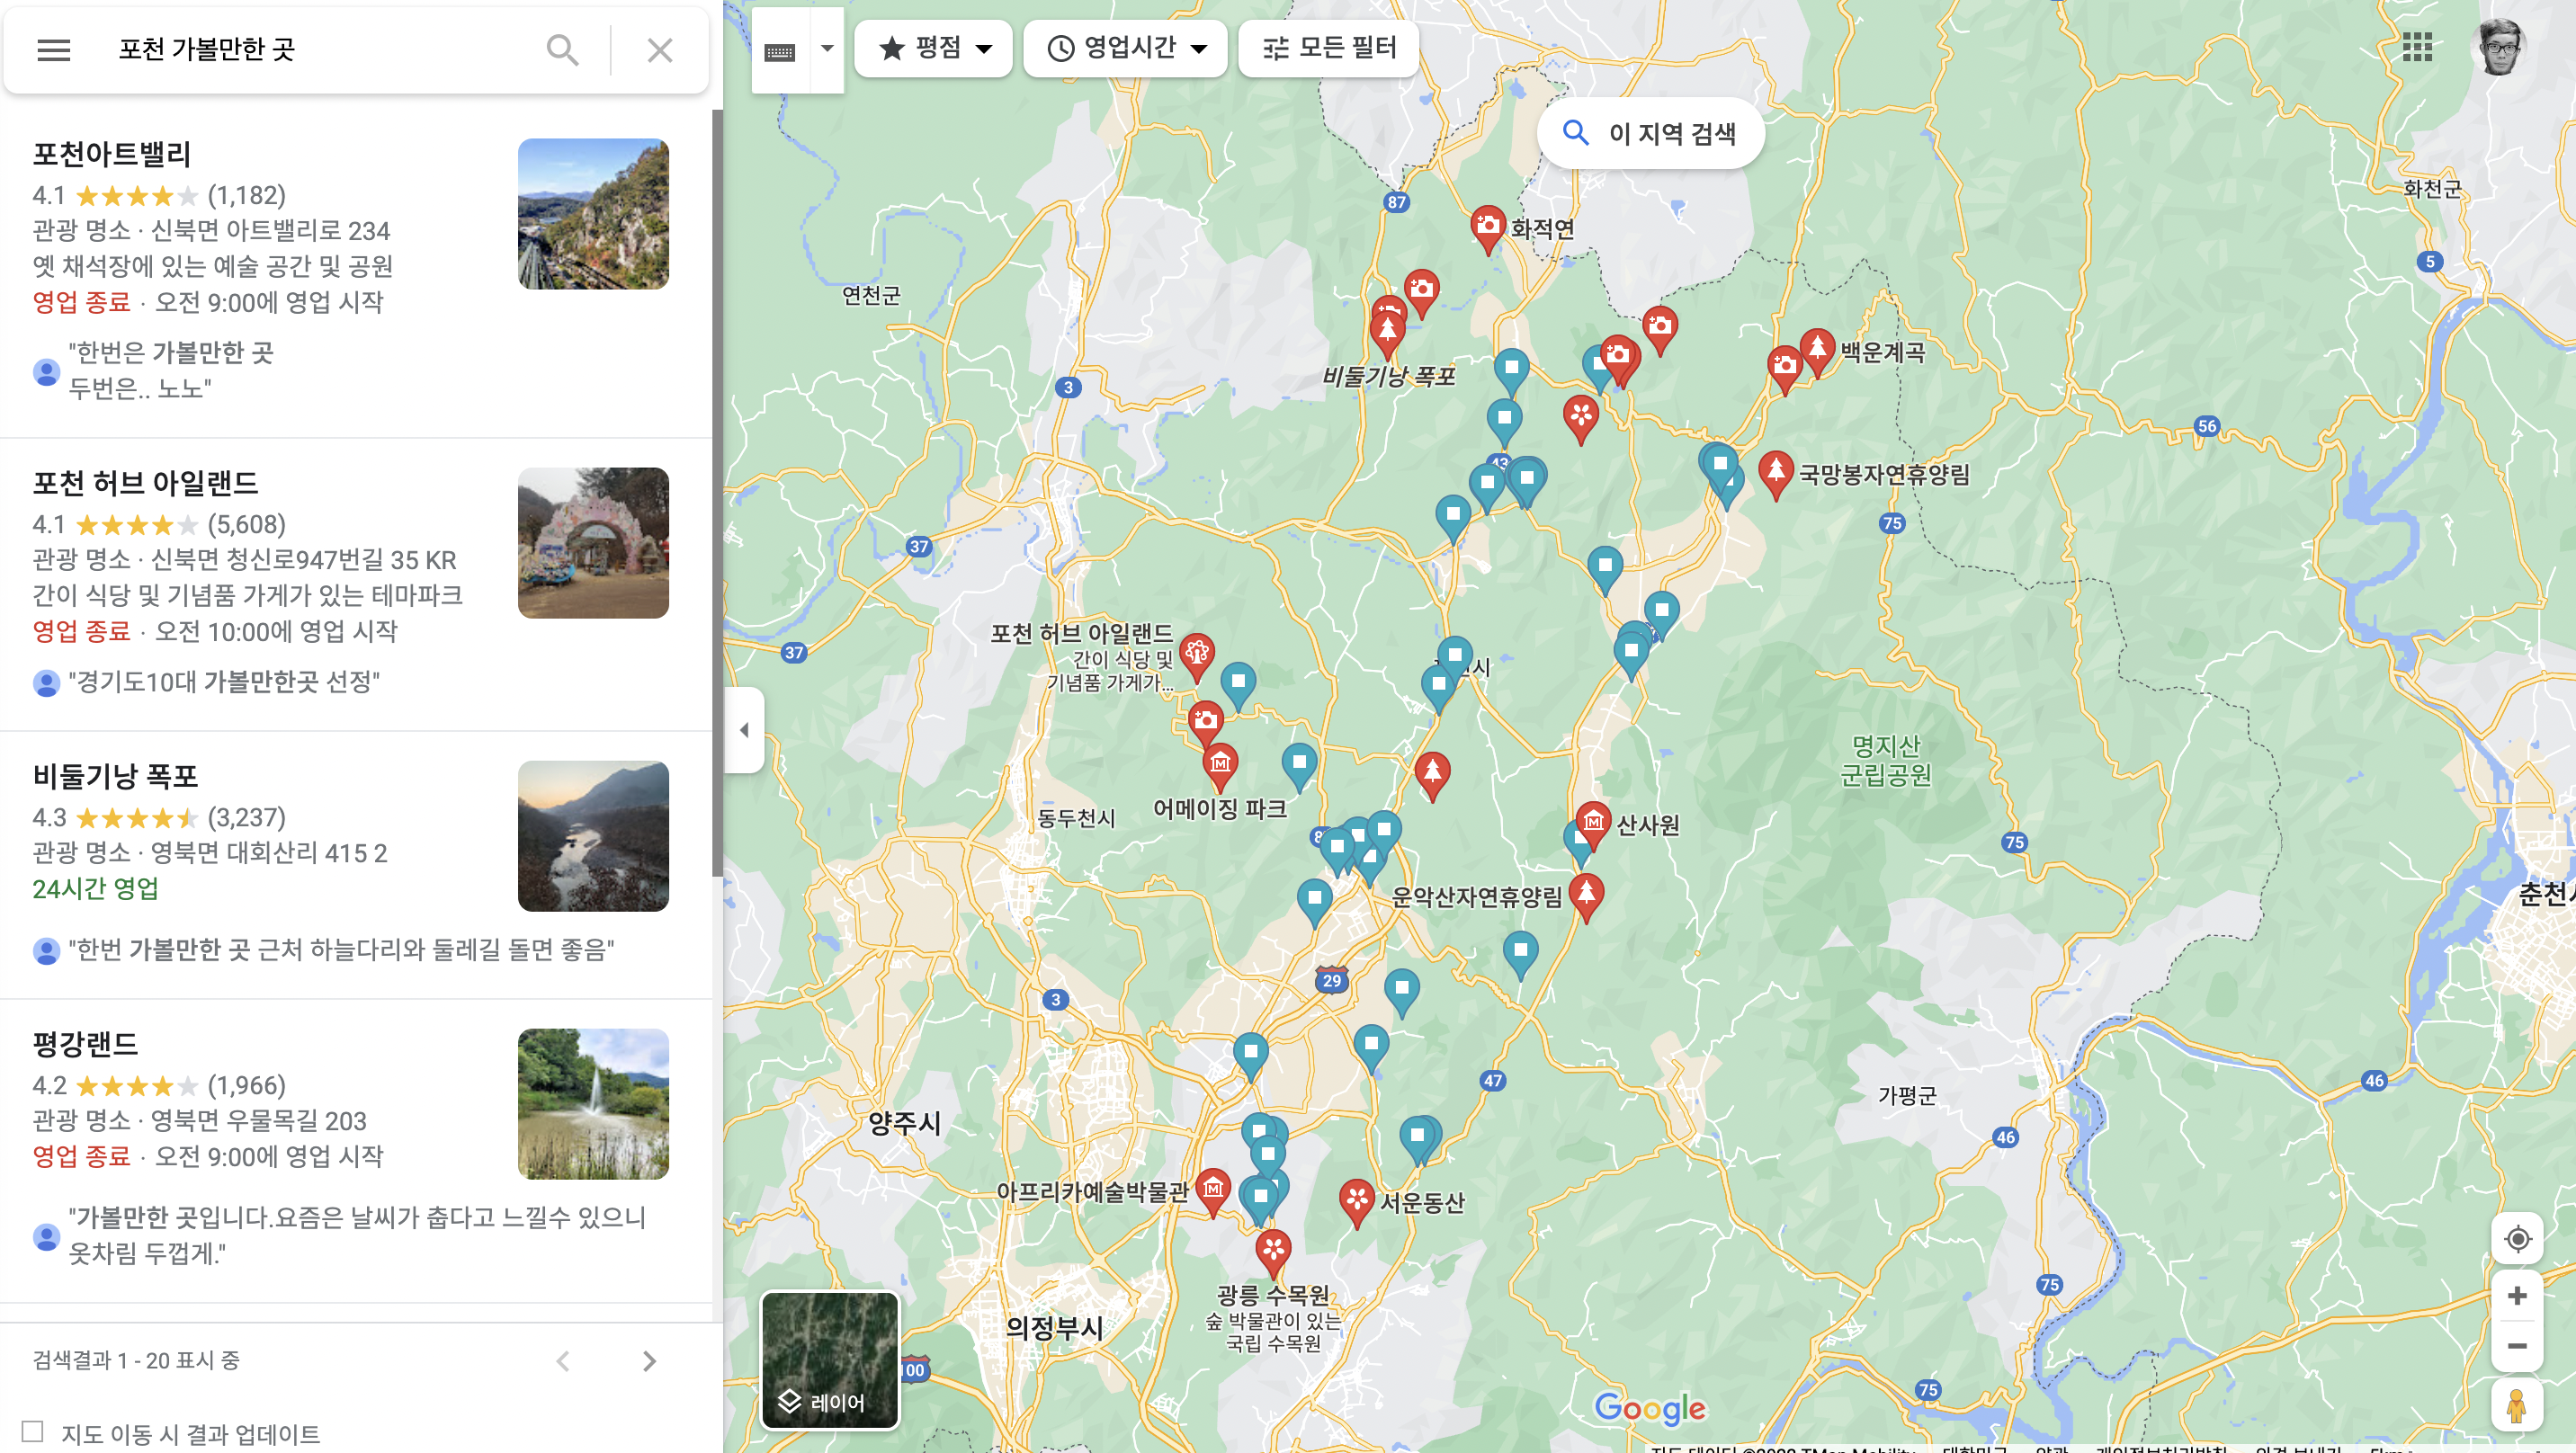Expand the 평점 rating filter dropdown
Viewport: 2576px width, 1453px height.
pyautogui.click(x=934, y=48)
